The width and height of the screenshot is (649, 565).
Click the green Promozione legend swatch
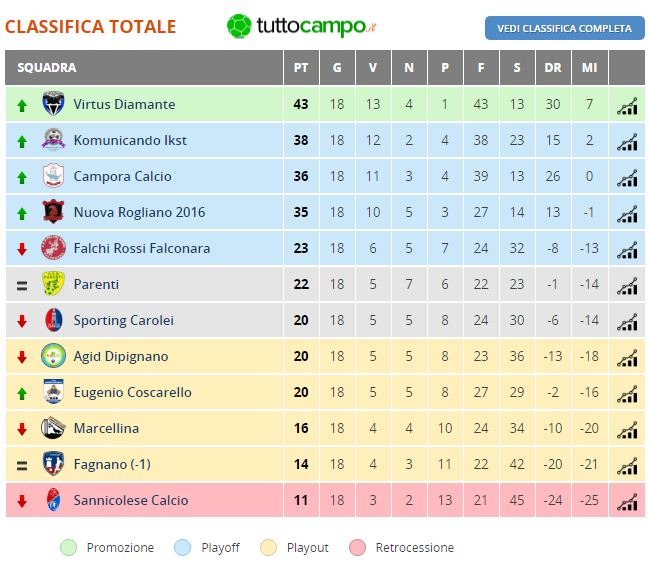(x=68, y=548)
